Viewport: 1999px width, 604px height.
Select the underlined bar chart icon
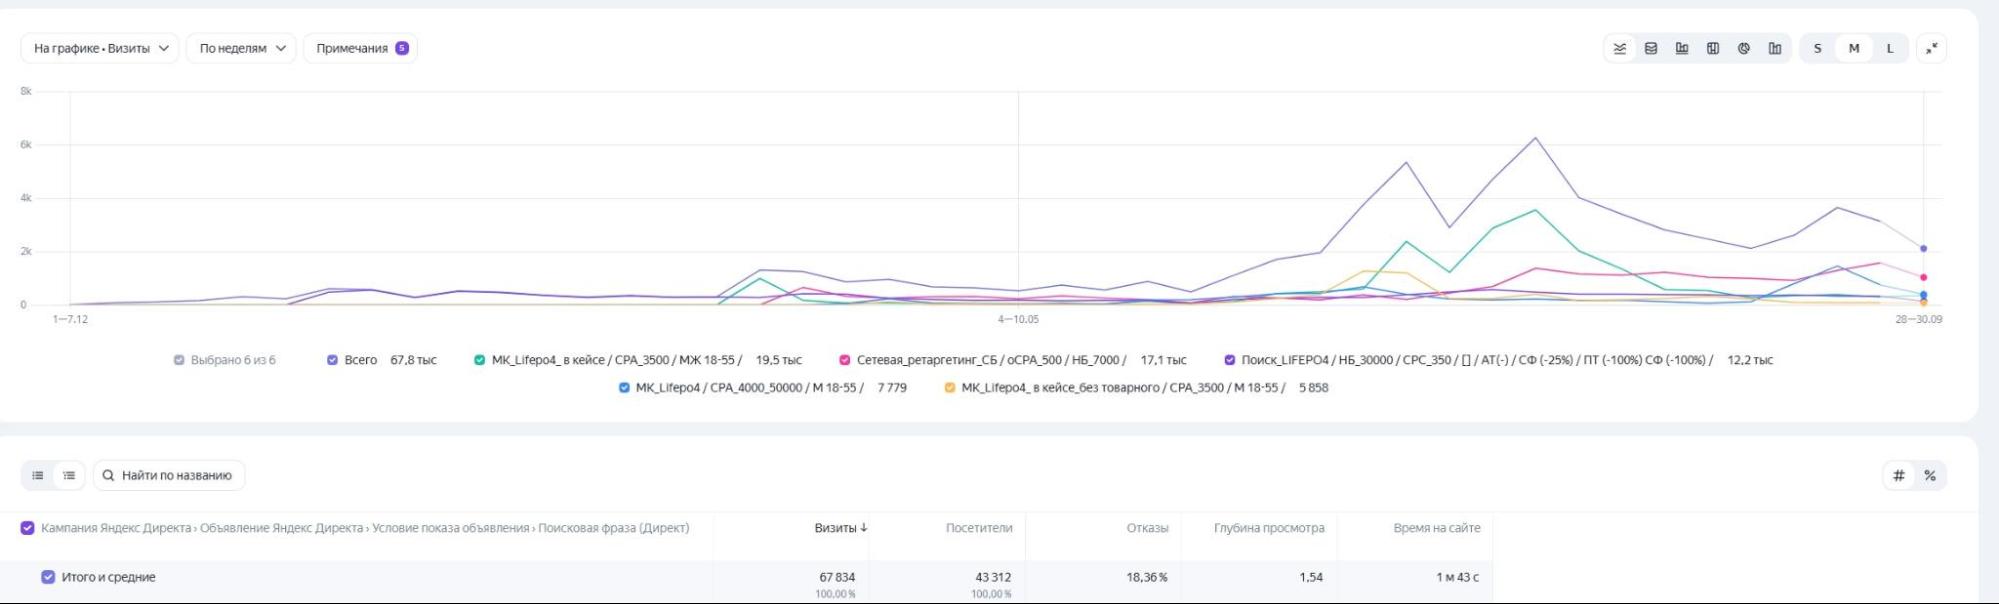pos(1682,48)
